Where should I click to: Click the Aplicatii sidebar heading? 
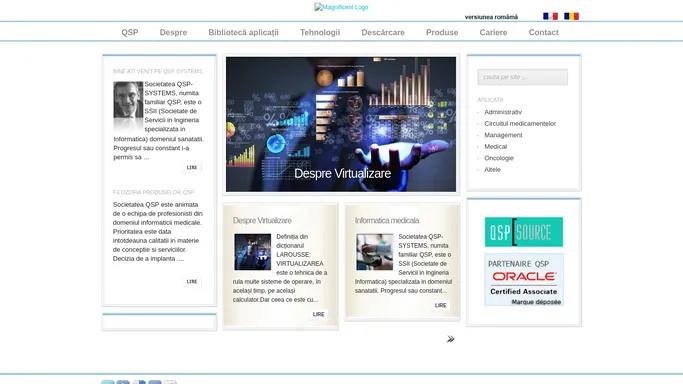coord(490,100)
